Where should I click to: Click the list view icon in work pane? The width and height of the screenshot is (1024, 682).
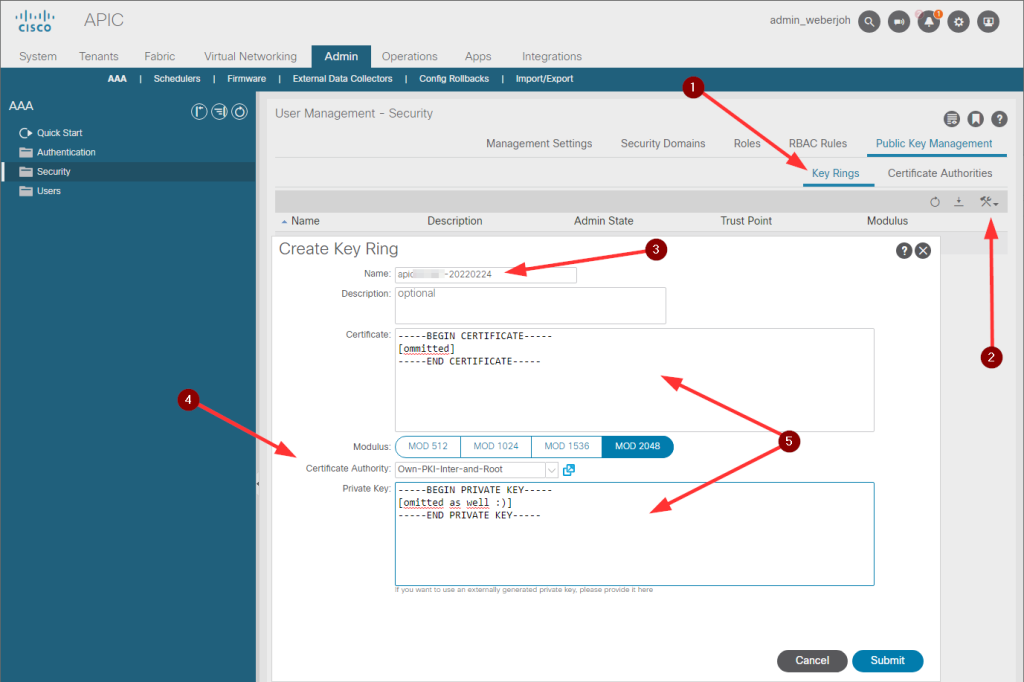[x=952, y=119]
